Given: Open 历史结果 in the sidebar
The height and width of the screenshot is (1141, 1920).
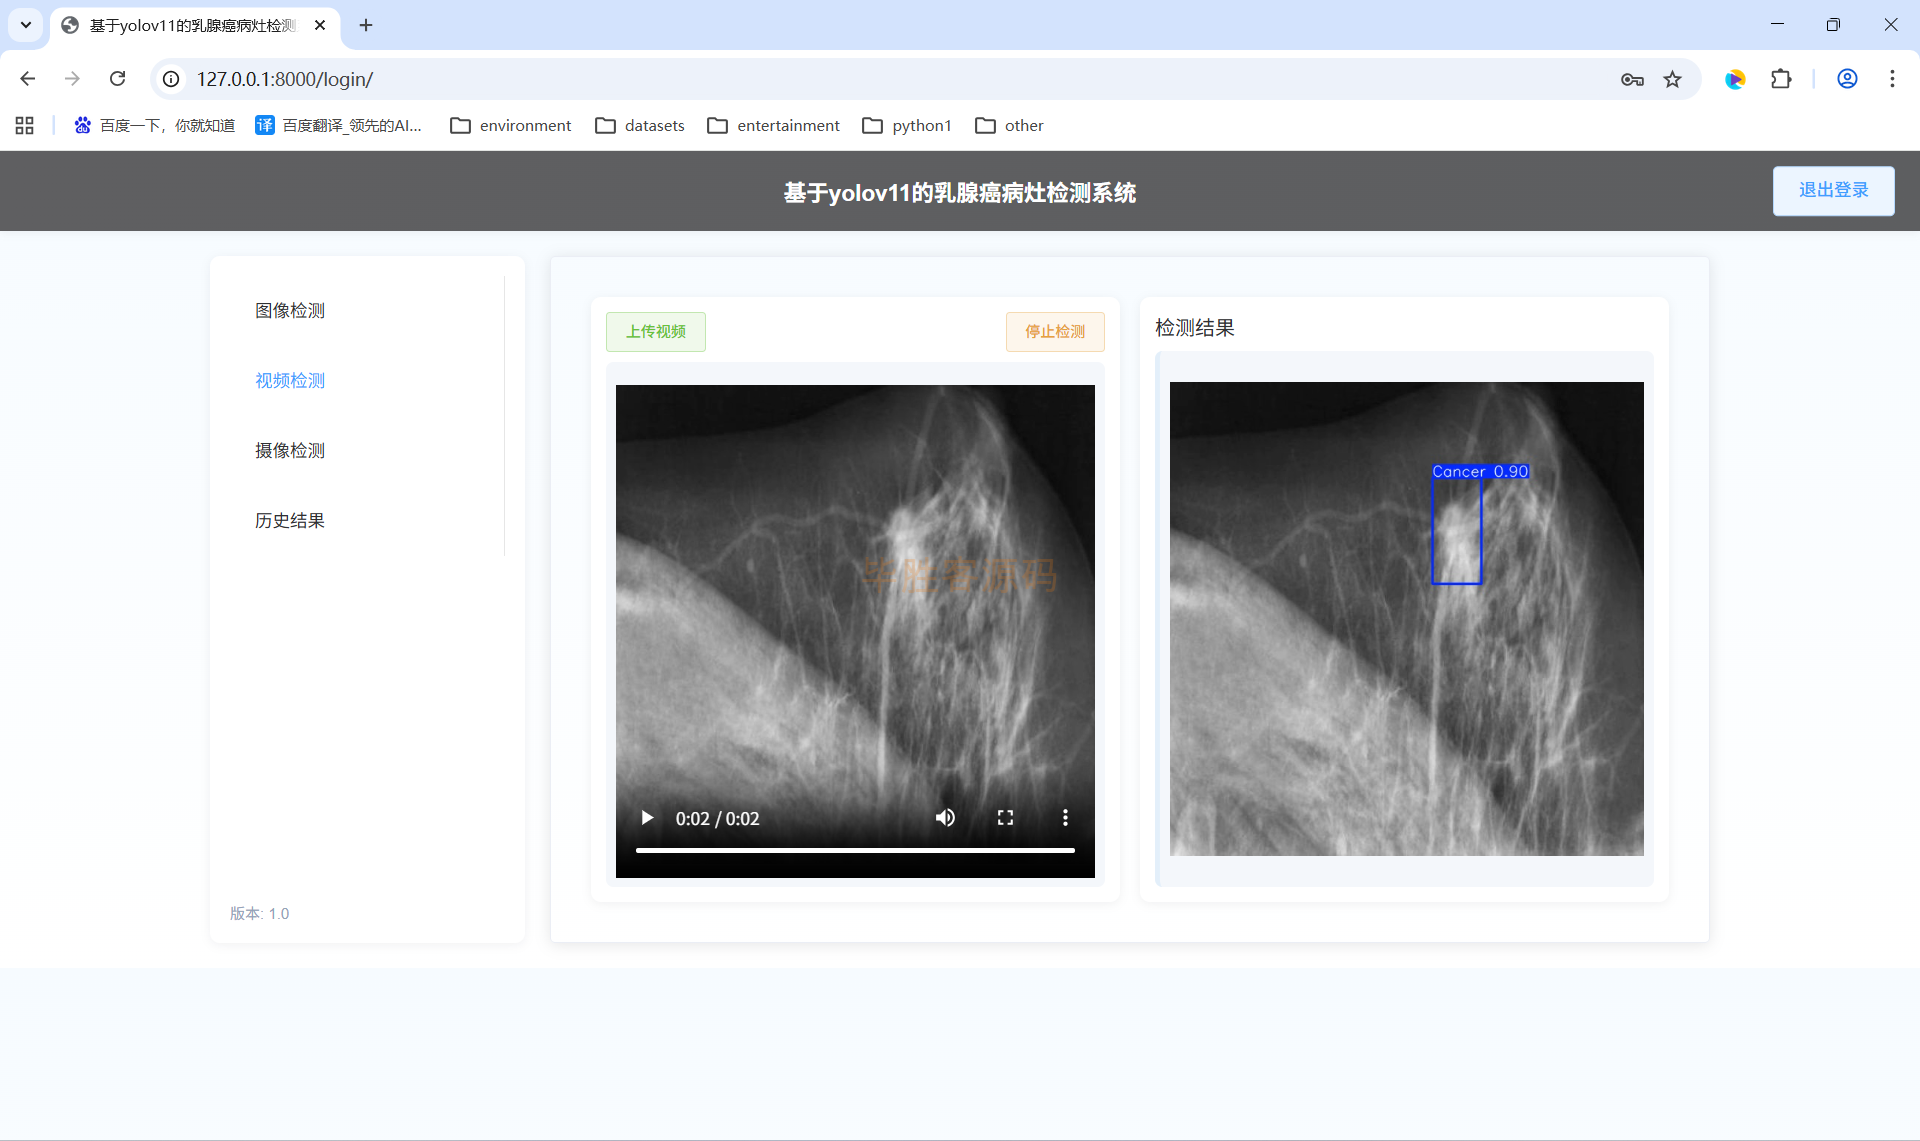Looking at the screenshot, I should pyautogui.click(x=290, y=520).
